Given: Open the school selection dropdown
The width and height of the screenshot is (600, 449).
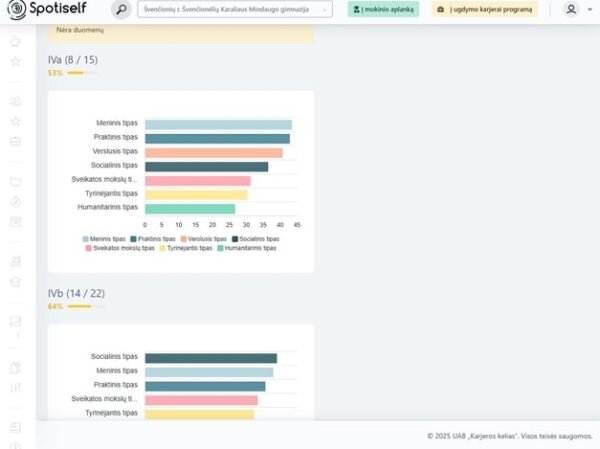Looking at the screenshot, I should click(235, 9).
